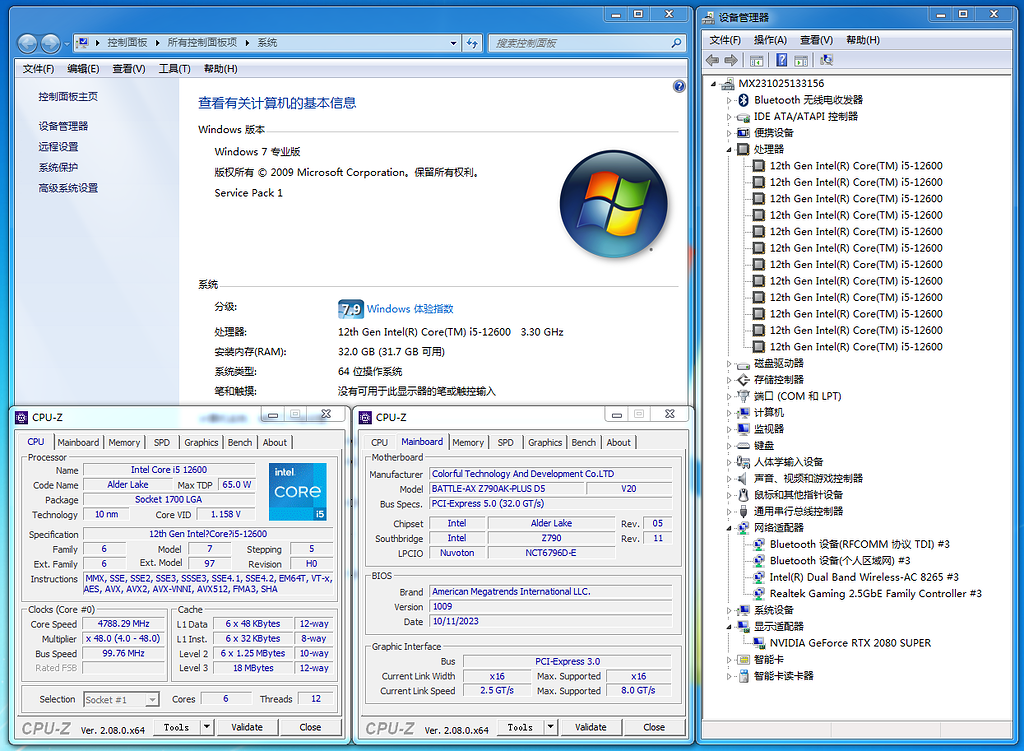
Task: Click the 磁盘驱动器 disk drive icon
Action: (x=743, y=364)
